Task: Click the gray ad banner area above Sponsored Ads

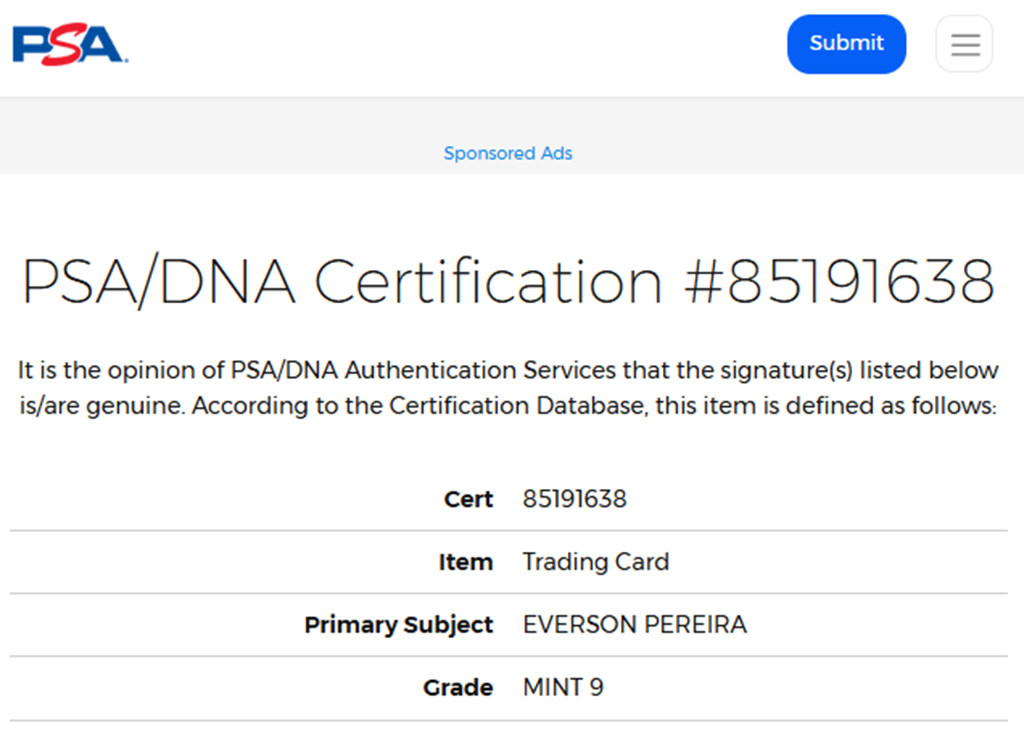Action: pyautogui.click(x=508, y=120)
